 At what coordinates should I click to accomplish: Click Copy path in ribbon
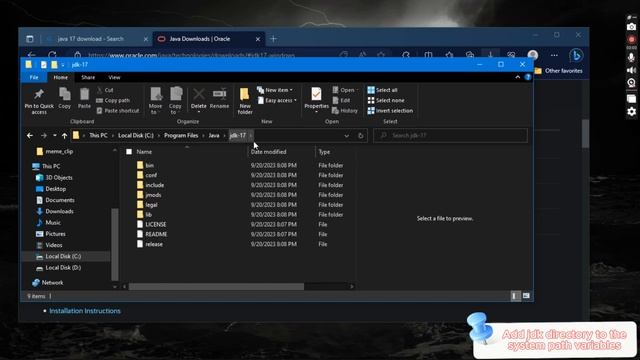click(x=113, y=100)
